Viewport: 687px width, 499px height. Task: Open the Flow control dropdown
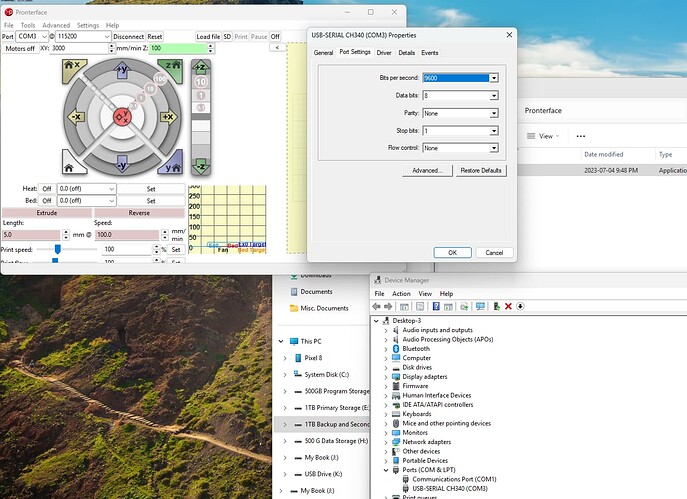tap(494, 149)
